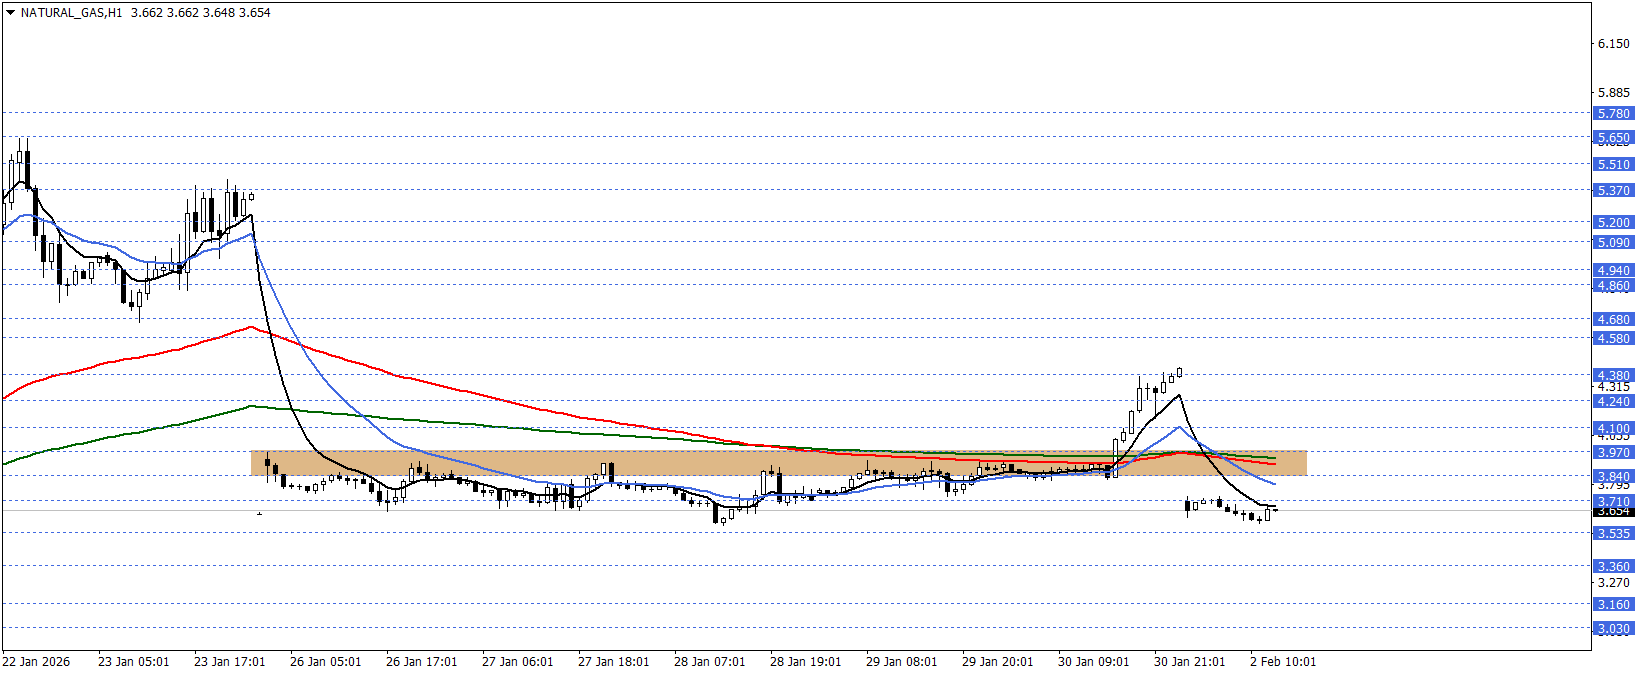This screenshot has width=1641, height=674.
Task: Select the 28 Jan 07:01 time marker
Action: [709, 662]
